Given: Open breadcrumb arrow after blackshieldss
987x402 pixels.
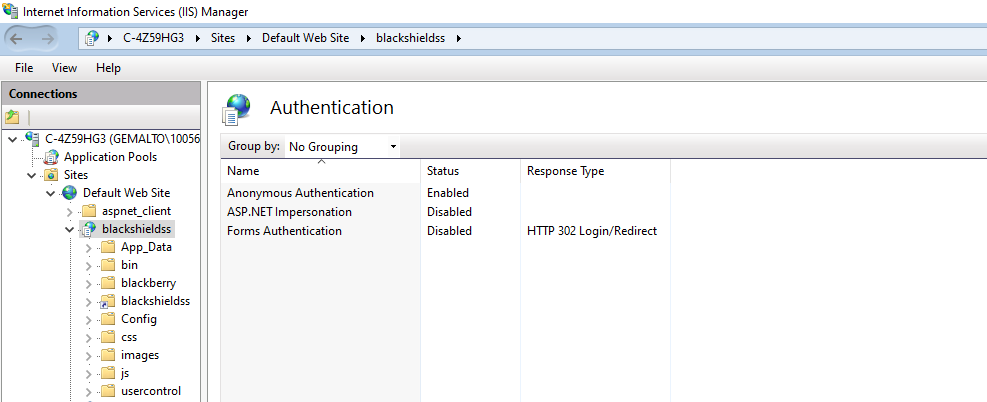Looking at the screenshot, I should (x=458, y=38).
